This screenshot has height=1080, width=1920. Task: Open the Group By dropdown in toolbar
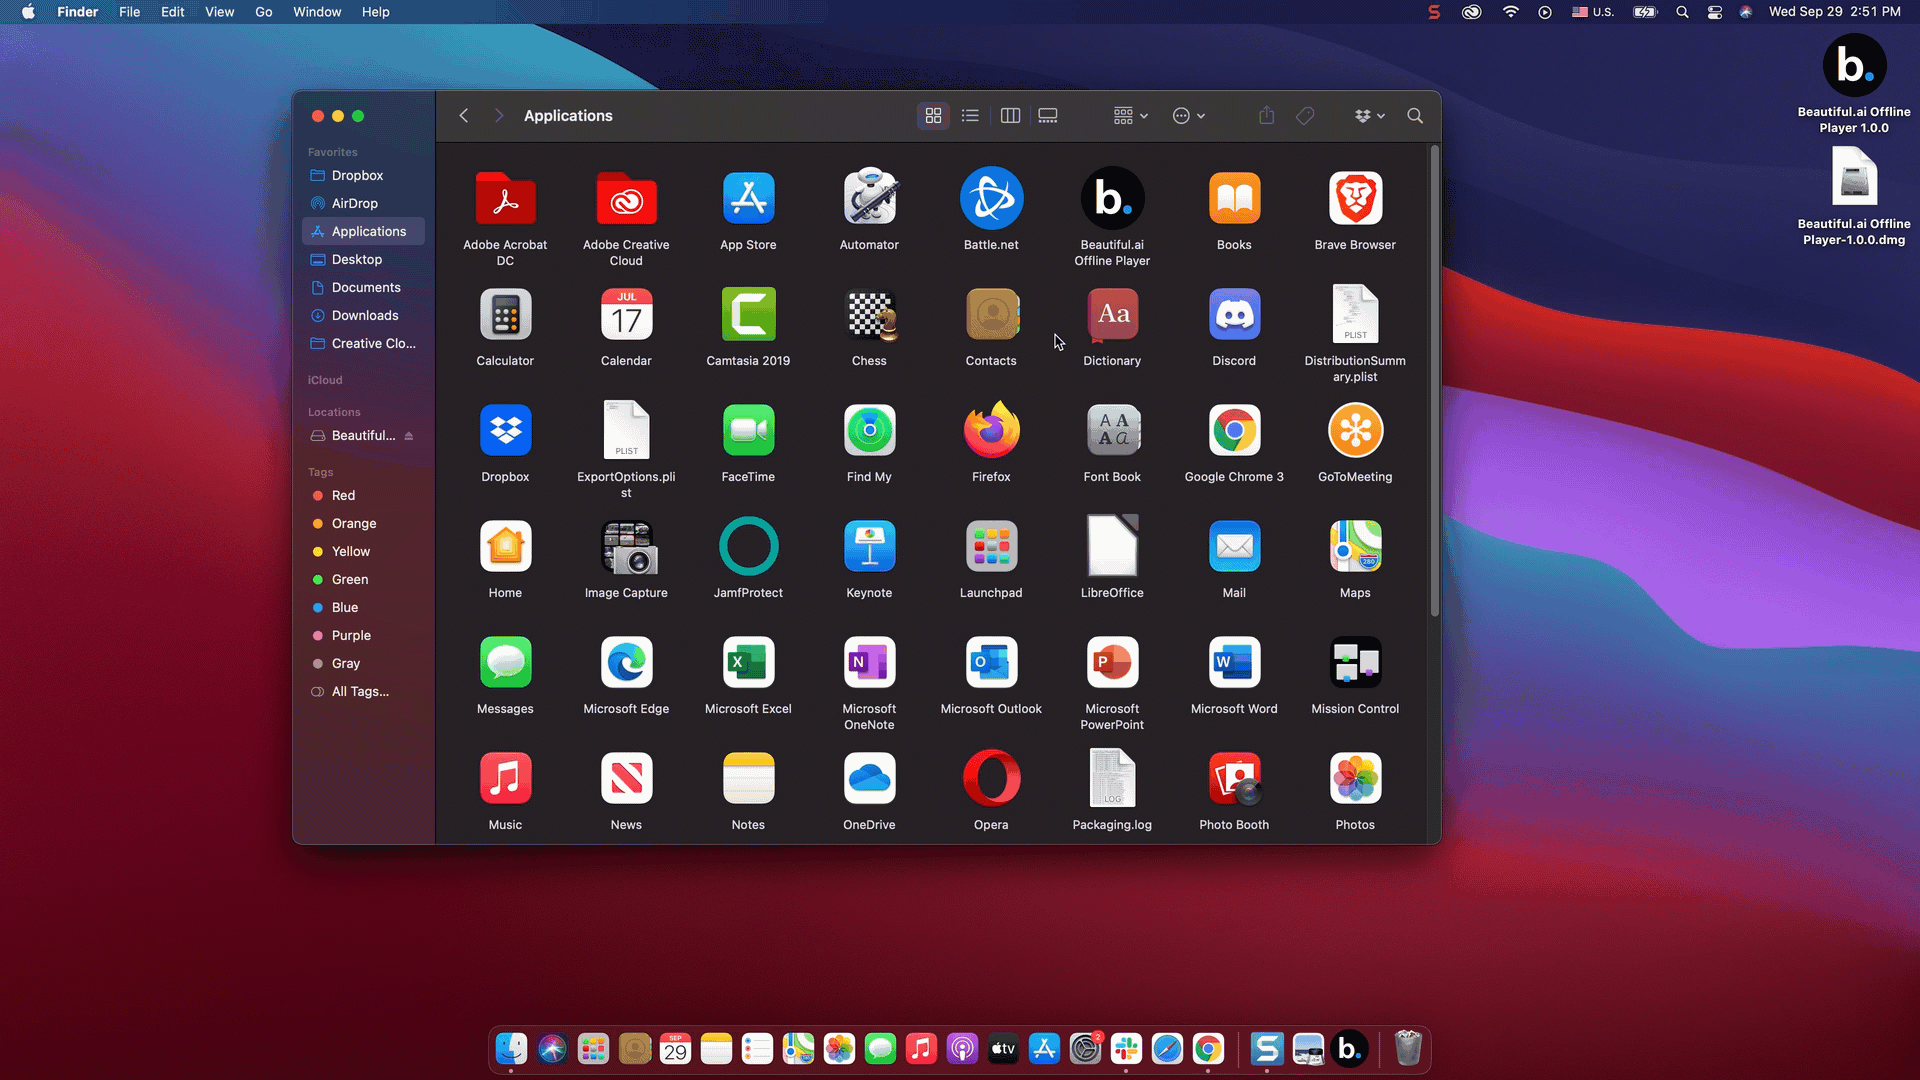(1131, 116)
